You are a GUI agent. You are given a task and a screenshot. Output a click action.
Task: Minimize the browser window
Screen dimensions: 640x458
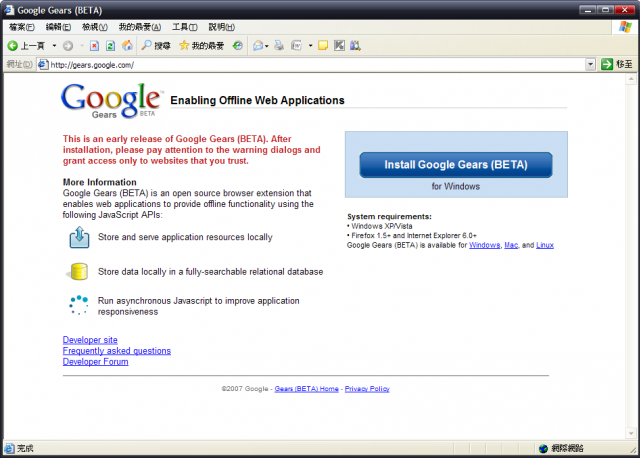[588, 10]
